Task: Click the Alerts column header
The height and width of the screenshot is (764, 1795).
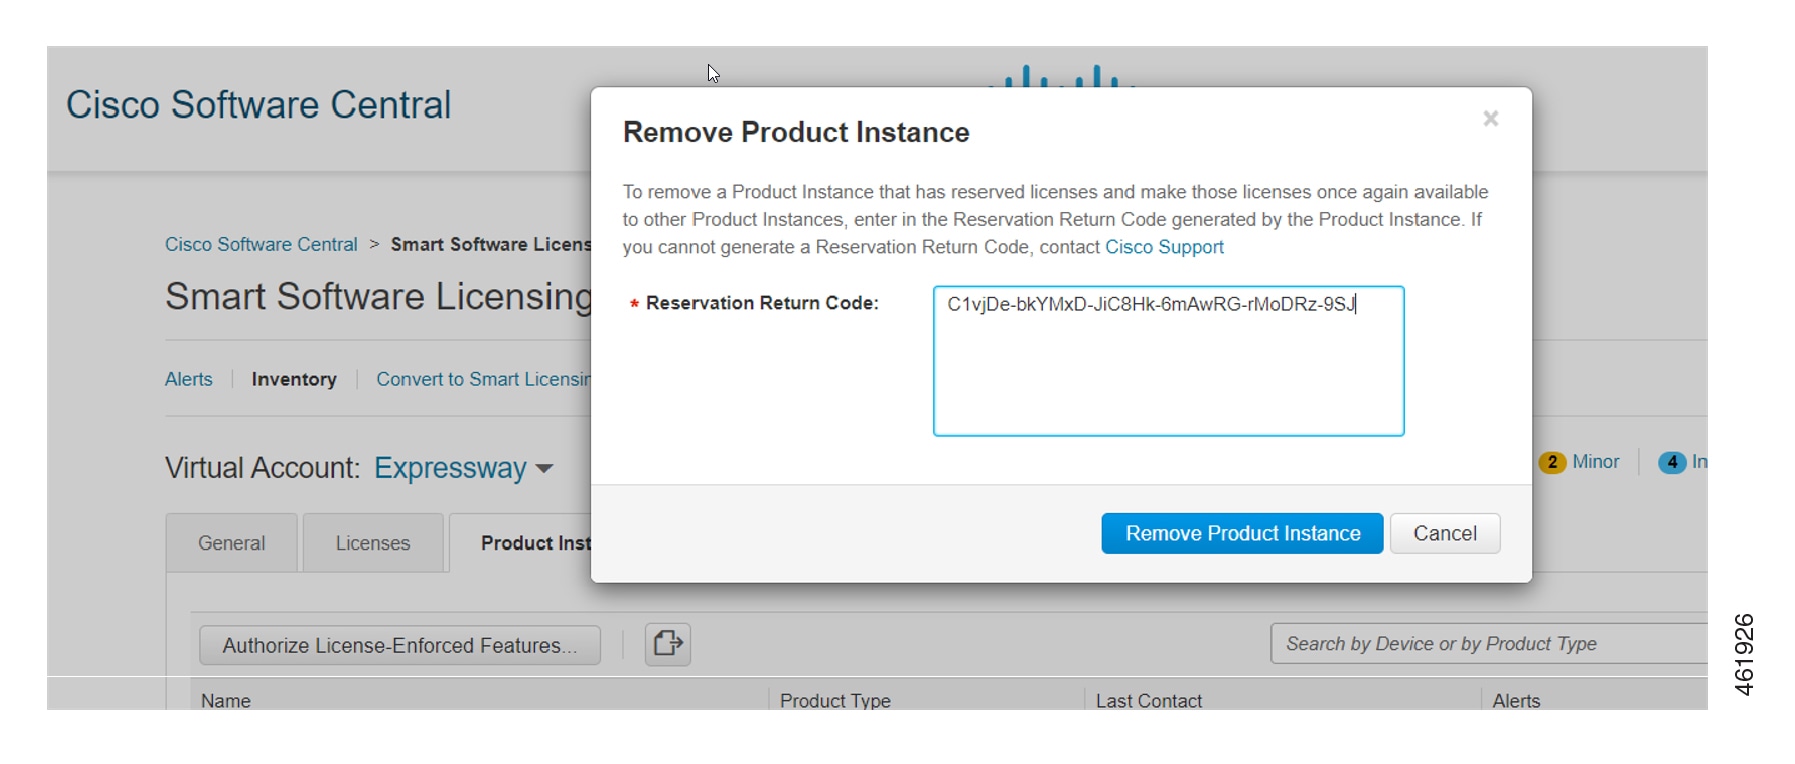Action: [1516, 700]
